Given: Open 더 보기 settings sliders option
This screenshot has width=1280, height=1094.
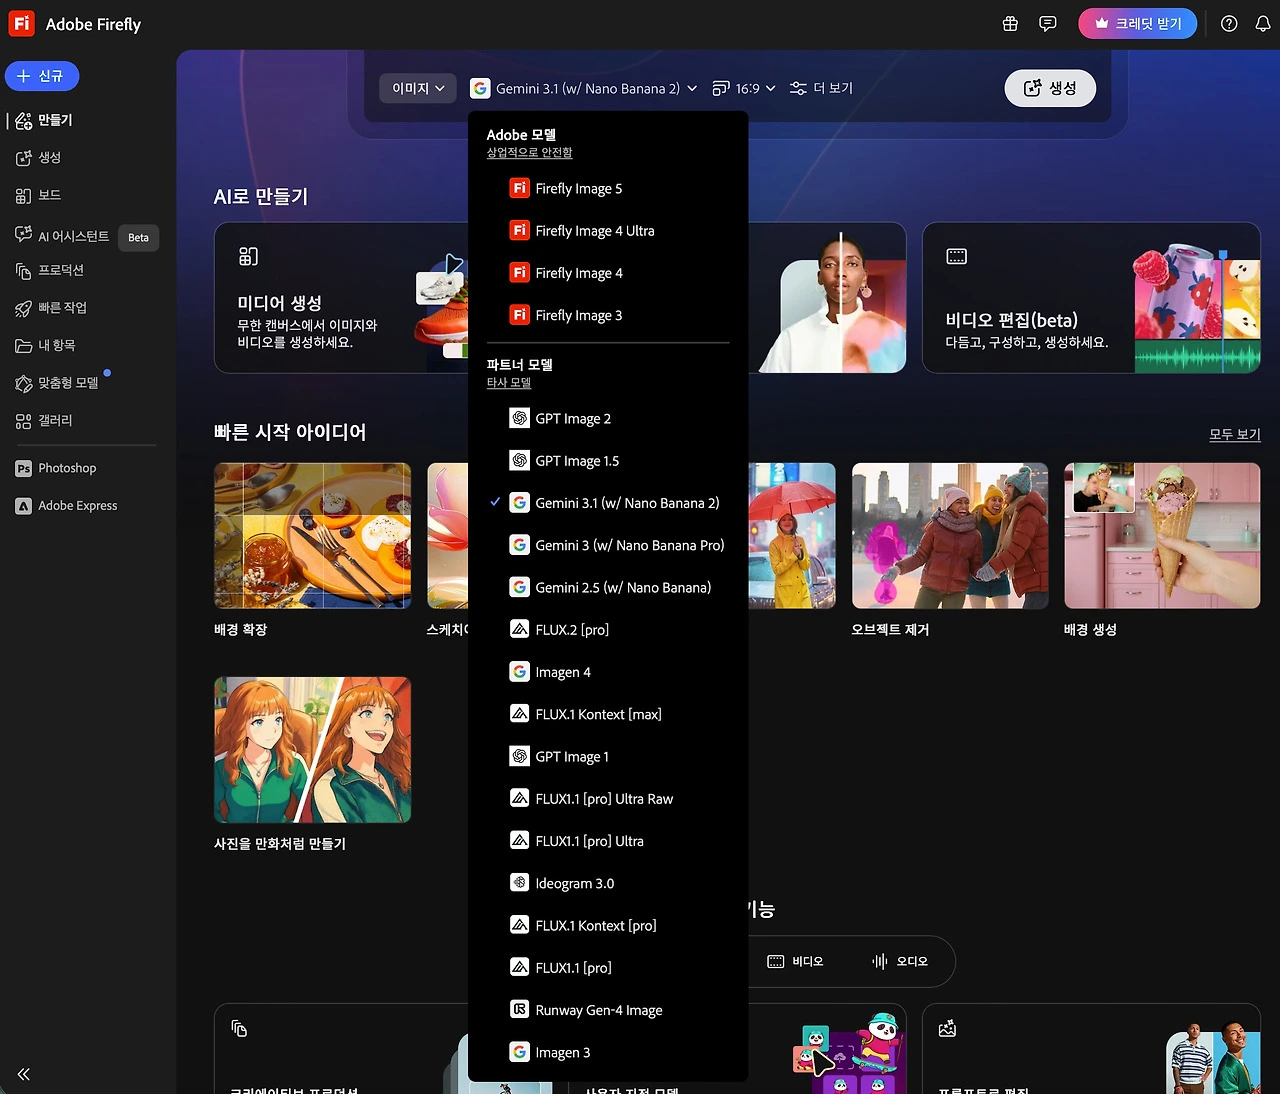Looking at the screenshot, I should click(821, 88).
